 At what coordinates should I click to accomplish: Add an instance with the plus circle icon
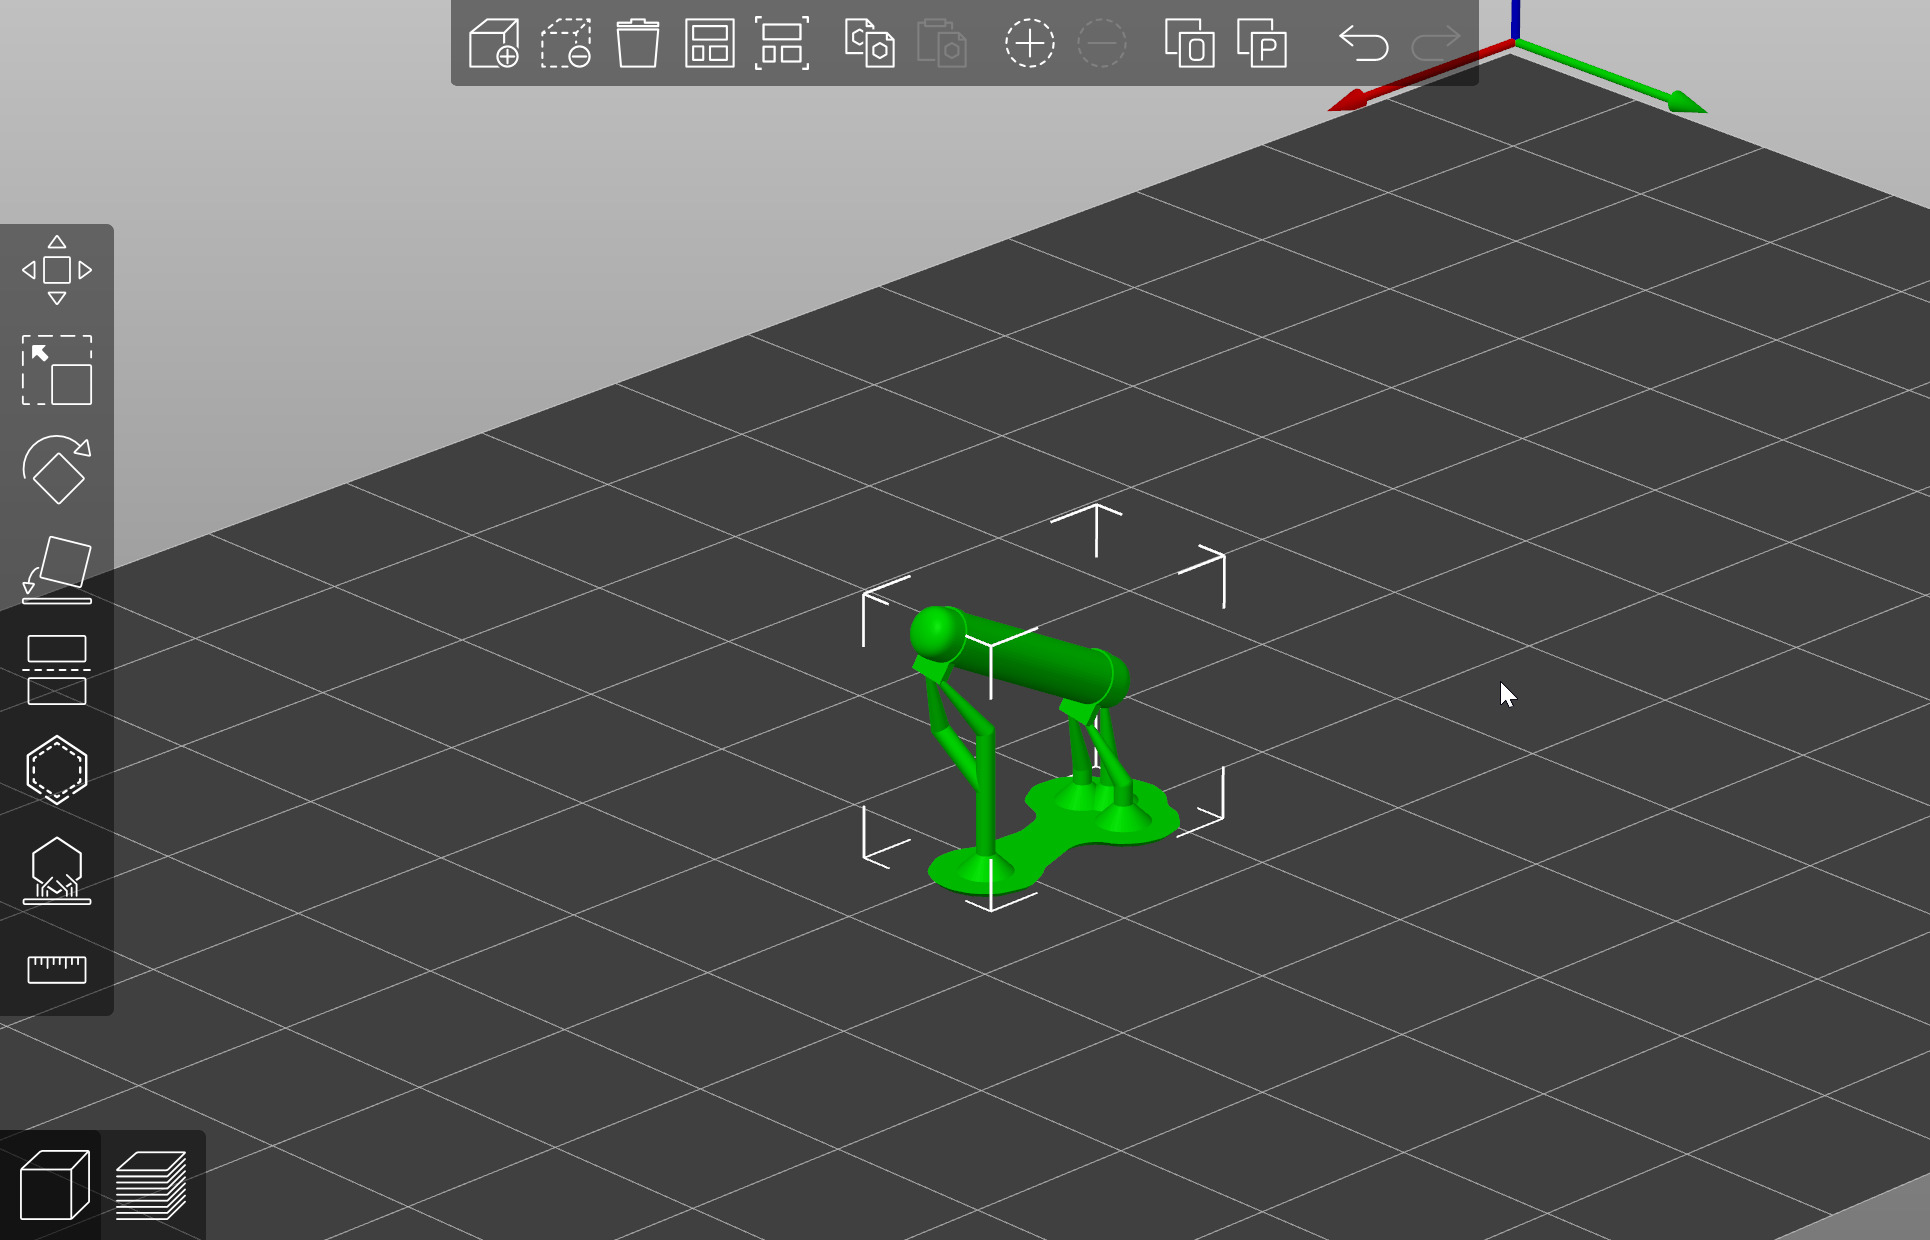(1029, 44)
